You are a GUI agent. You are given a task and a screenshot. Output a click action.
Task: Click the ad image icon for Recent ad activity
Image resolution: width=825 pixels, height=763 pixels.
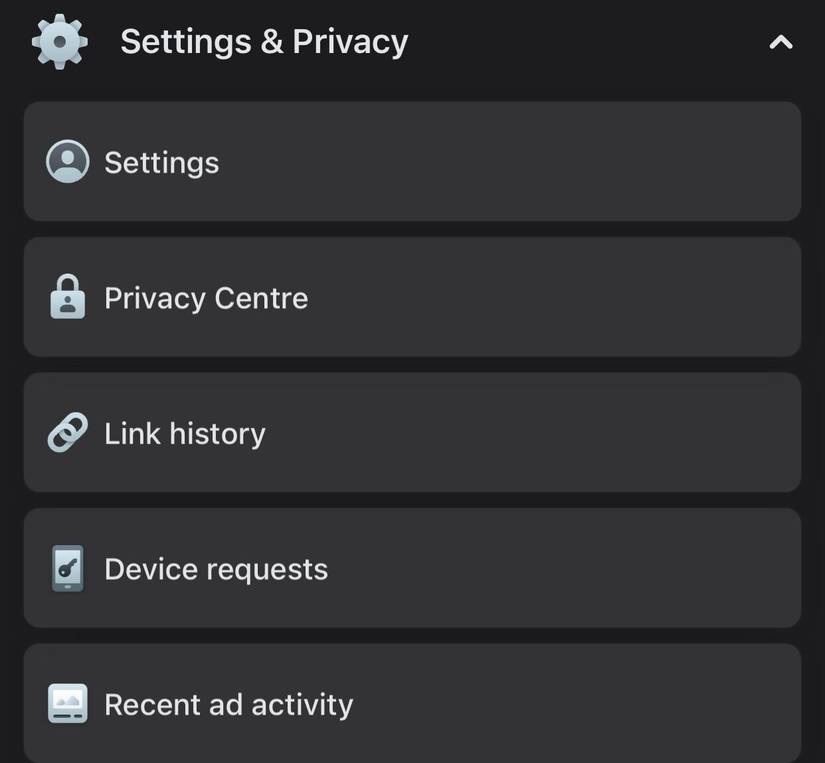click(x=68, y=704)
